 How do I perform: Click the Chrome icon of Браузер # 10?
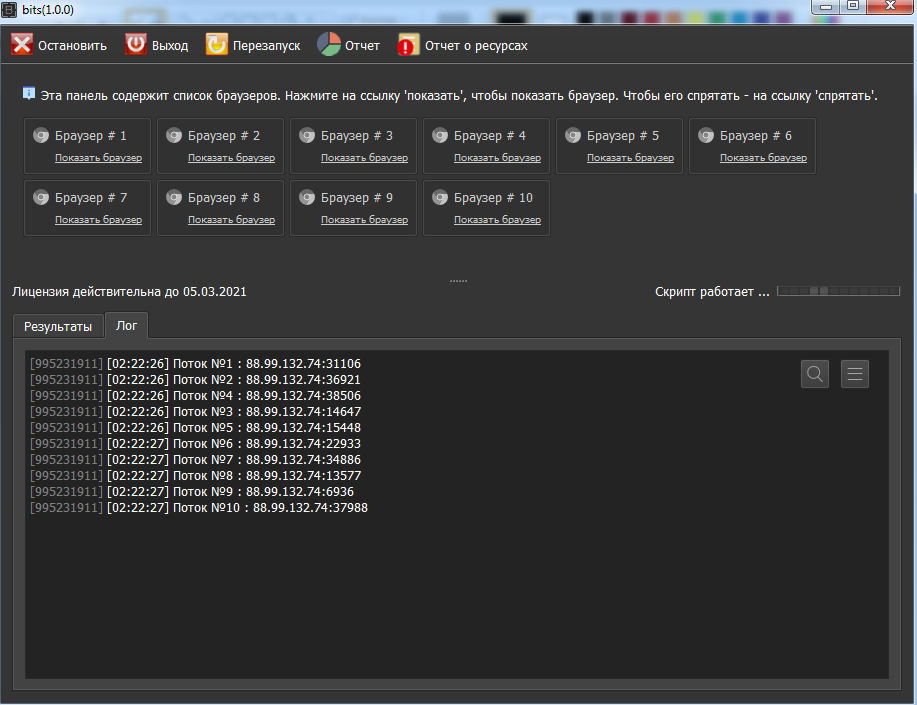coord(440,198)
